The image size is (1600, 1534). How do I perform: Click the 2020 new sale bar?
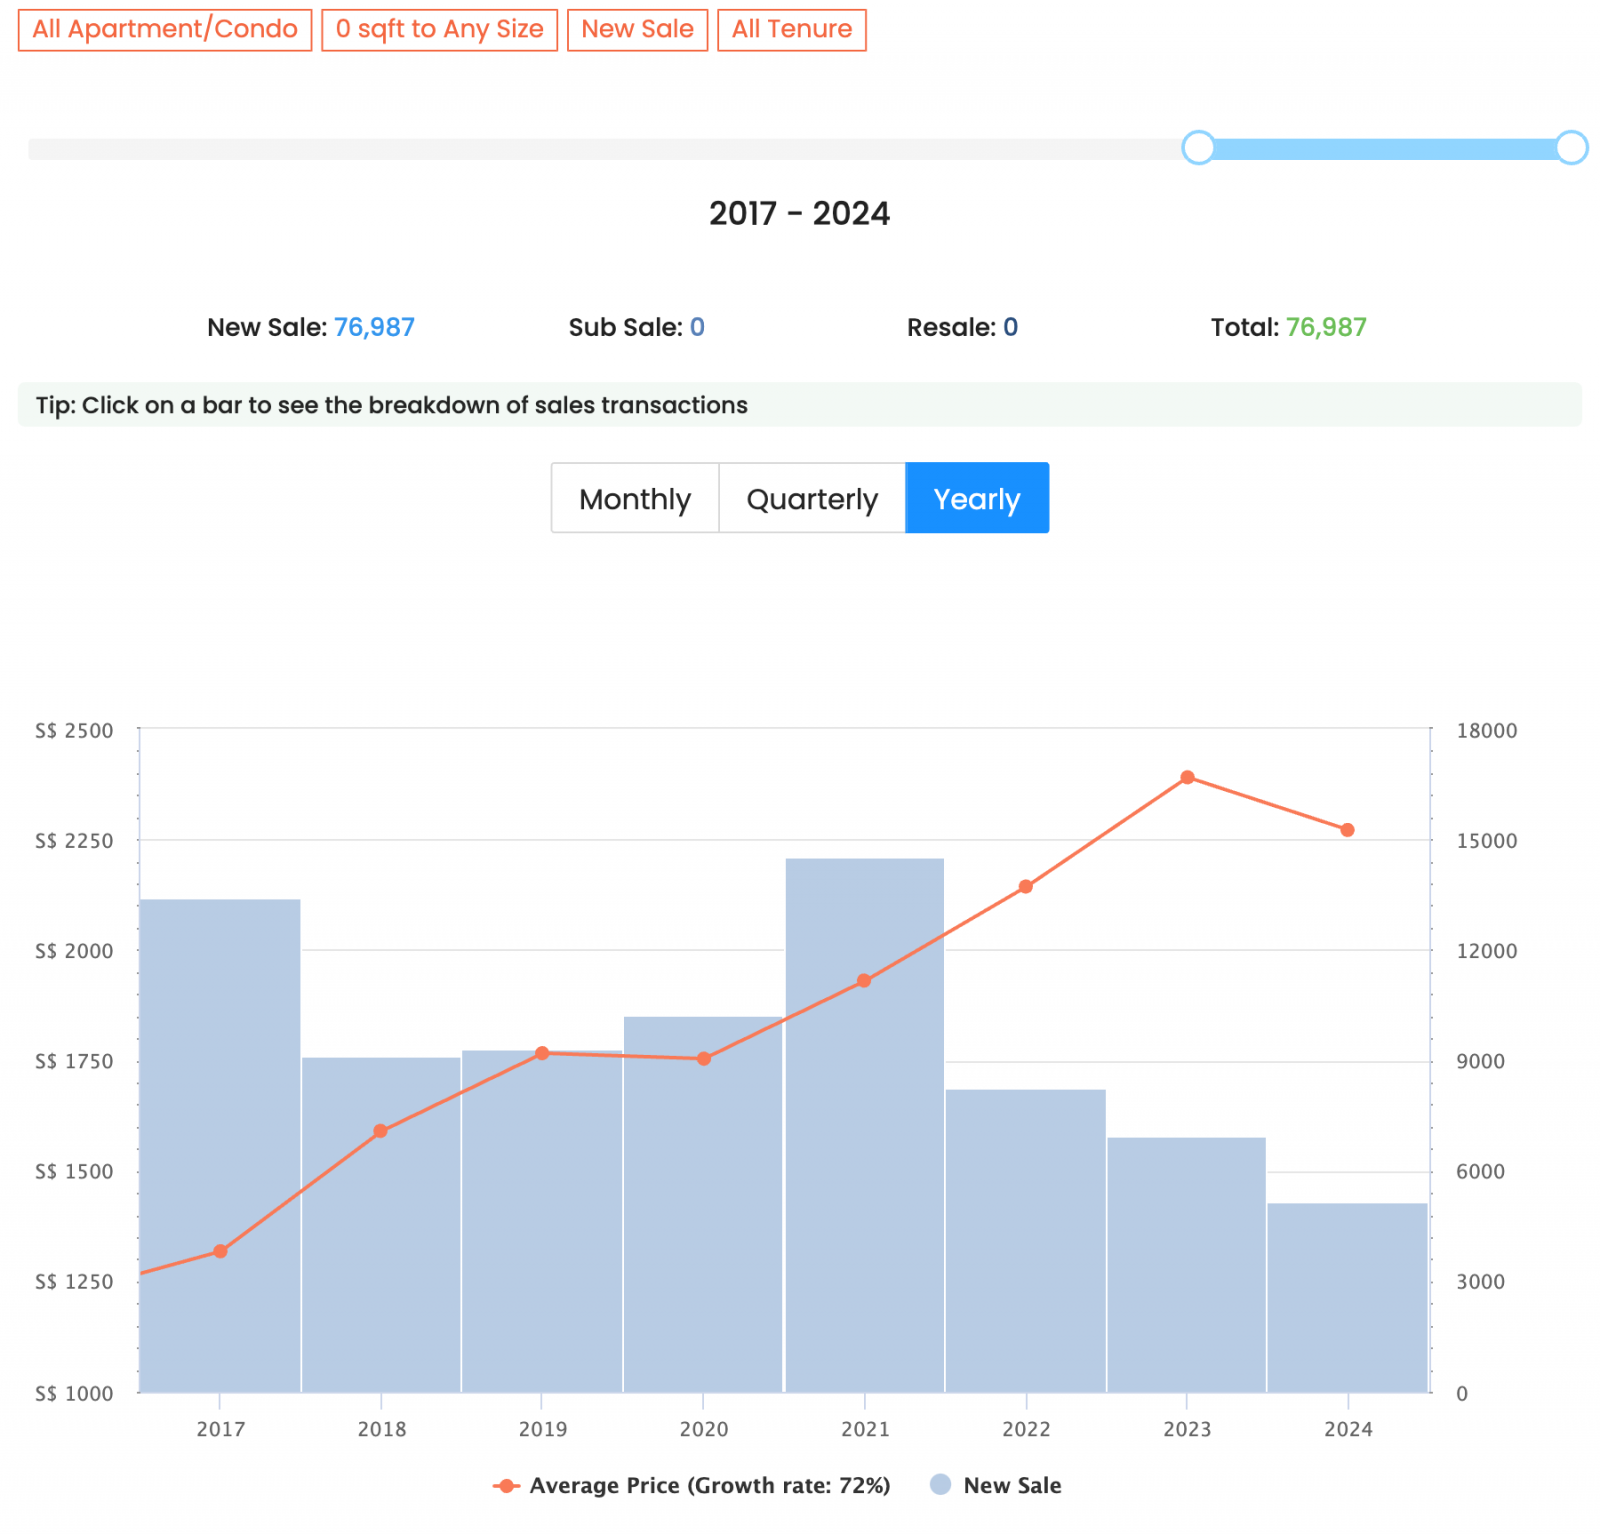[703, 1204]
